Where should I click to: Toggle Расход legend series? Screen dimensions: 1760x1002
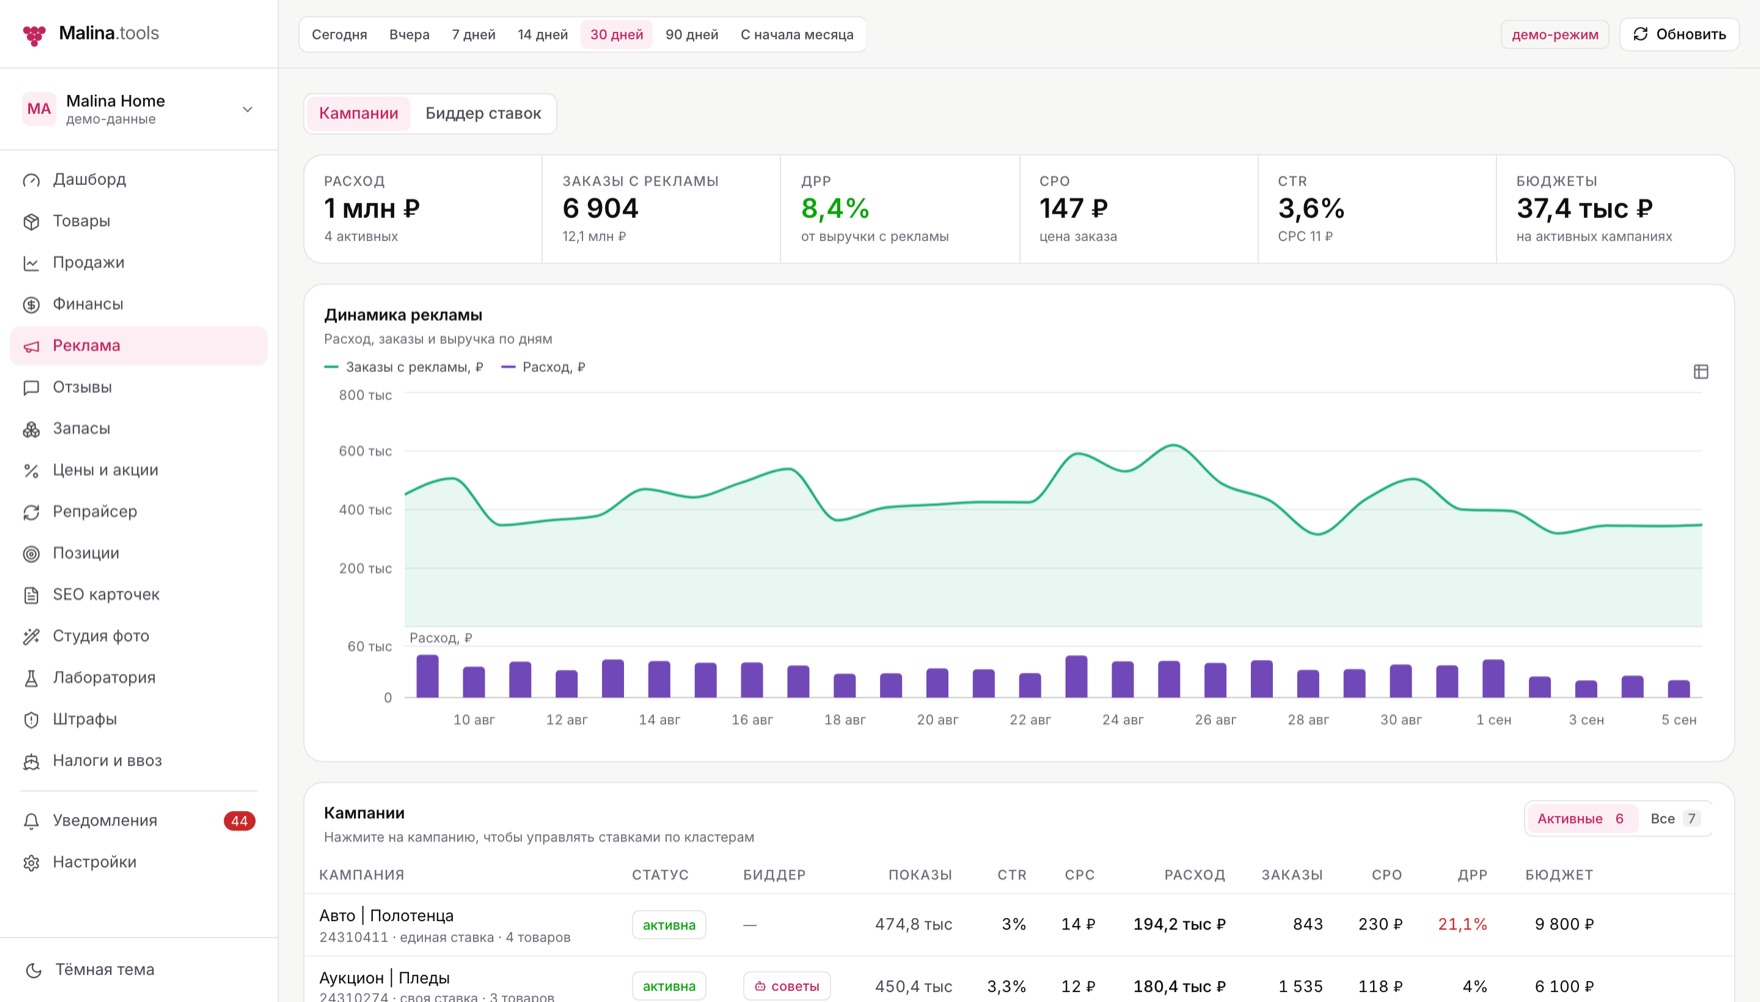[544, 367]
